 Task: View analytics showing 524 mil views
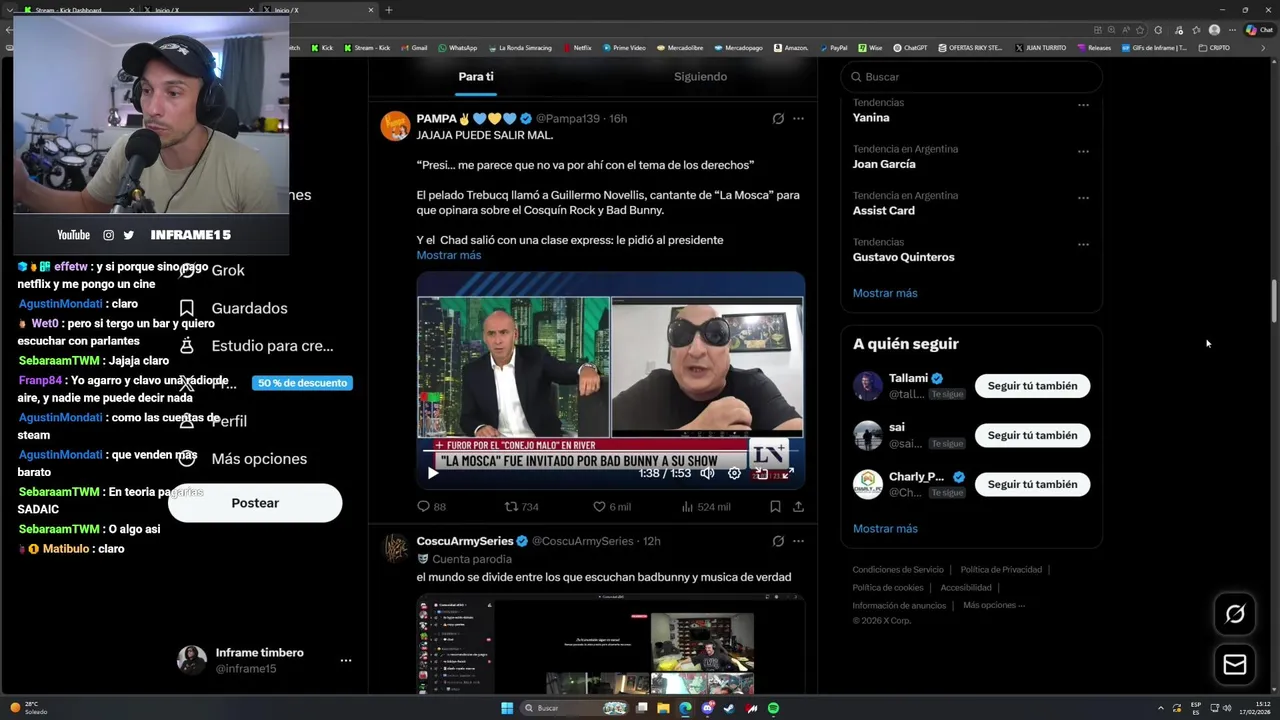[706, 507]
